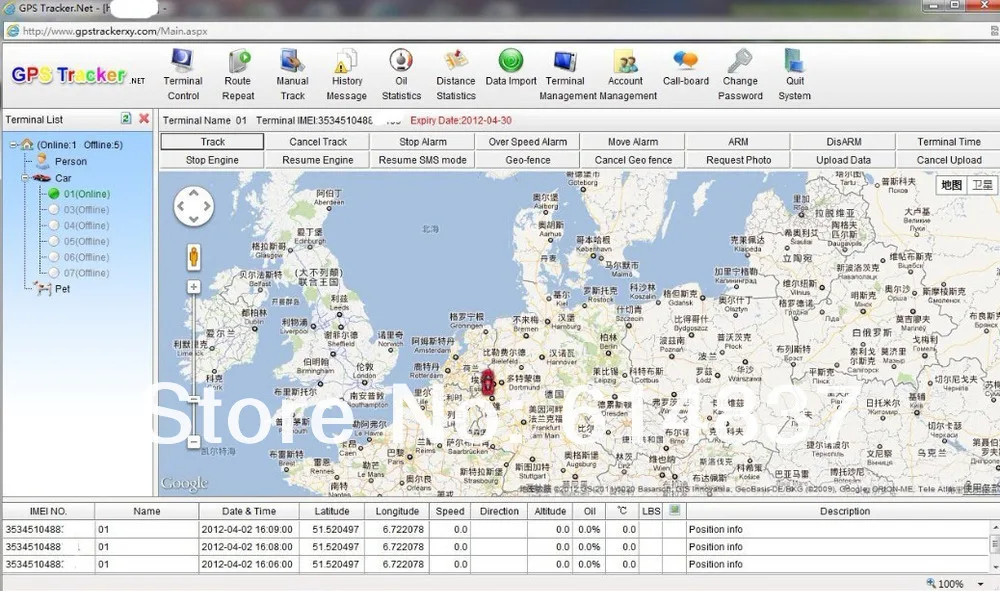Click the map zoom in plus button
This screenshot has width=1000, height=591.
pyautogui.click(x=193, y=287)
